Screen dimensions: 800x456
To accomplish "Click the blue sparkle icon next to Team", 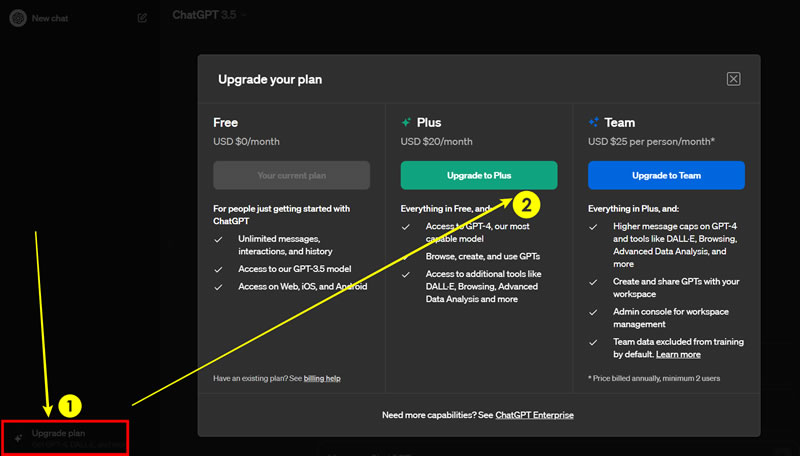I will tap(593, 122).
